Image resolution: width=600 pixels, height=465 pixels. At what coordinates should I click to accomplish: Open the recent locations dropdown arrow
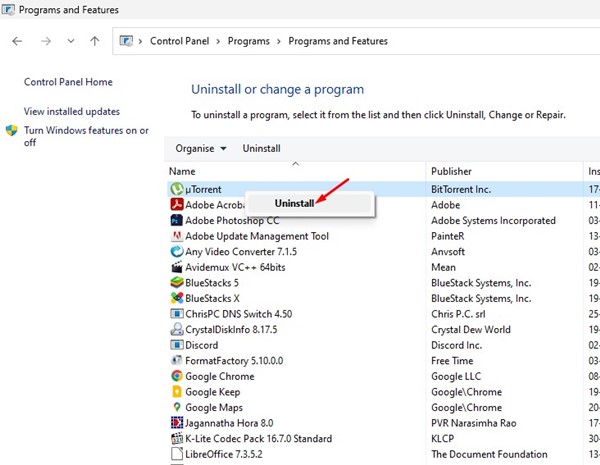[x=71, y=41]
